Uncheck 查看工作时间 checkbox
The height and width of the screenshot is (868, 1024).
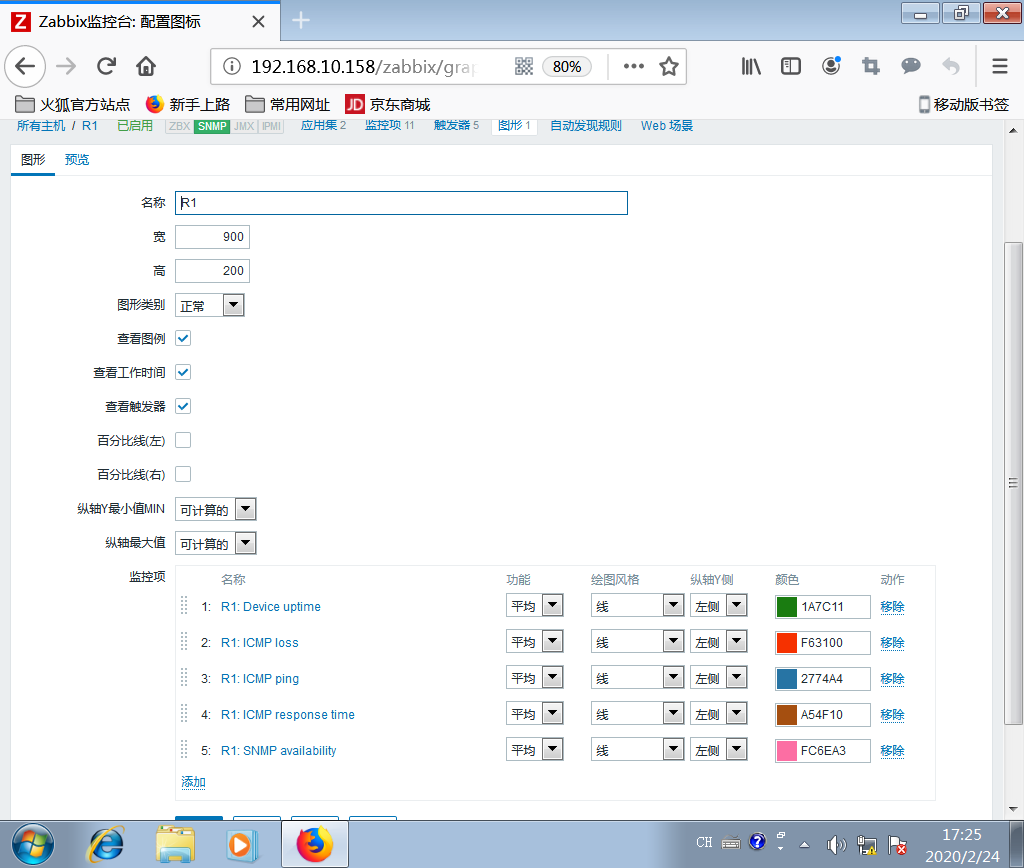pos(183,372)
